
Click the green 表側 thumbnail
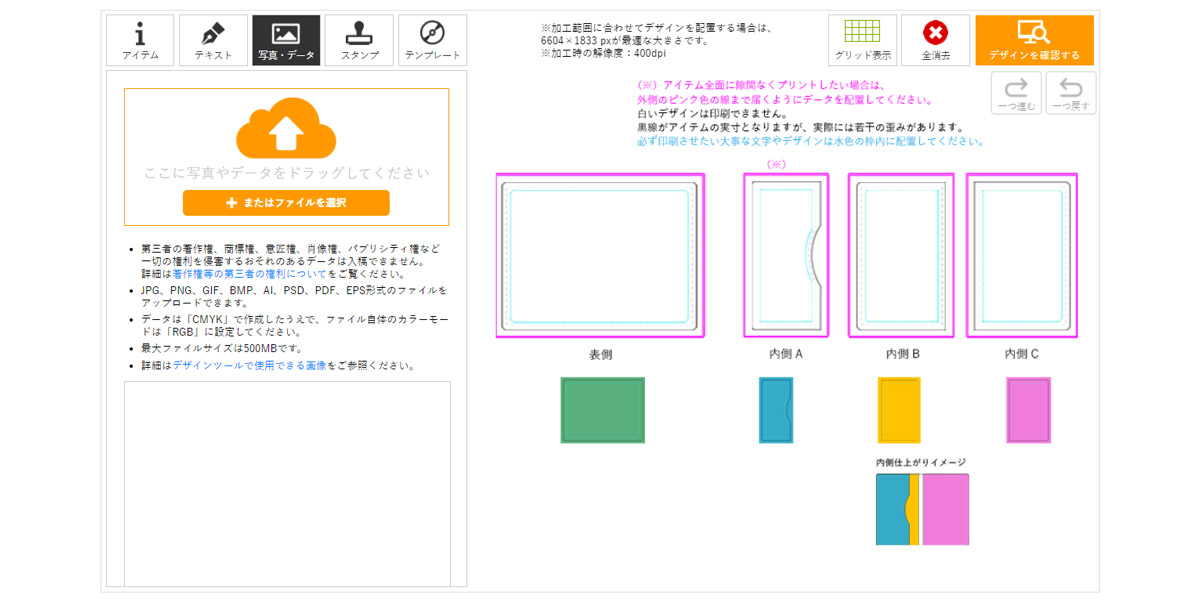602,410
